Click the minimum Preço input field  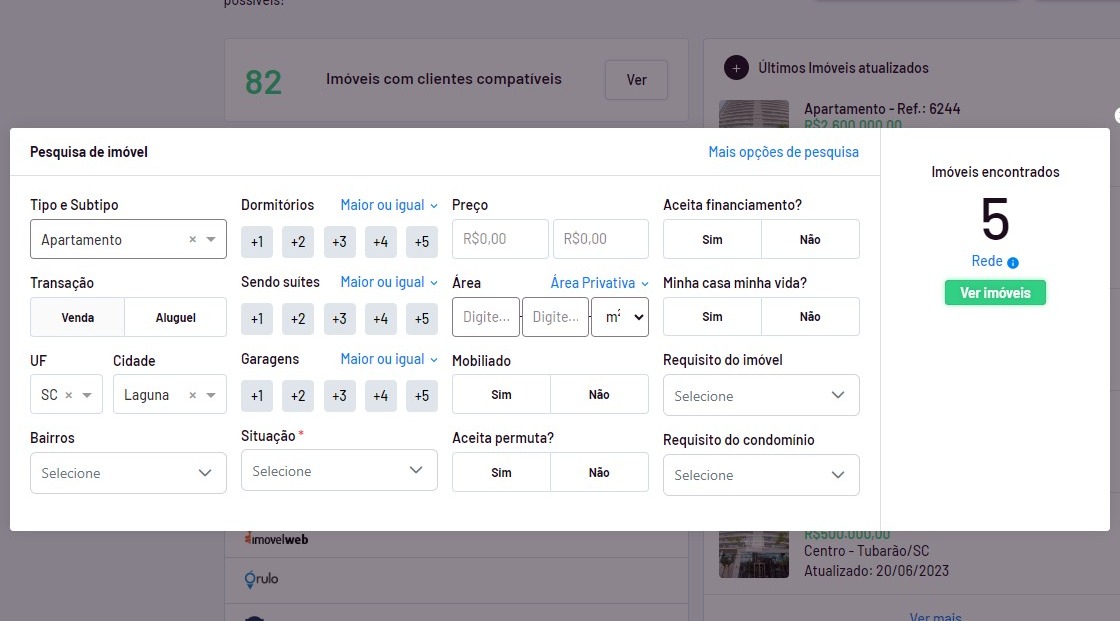500,240
